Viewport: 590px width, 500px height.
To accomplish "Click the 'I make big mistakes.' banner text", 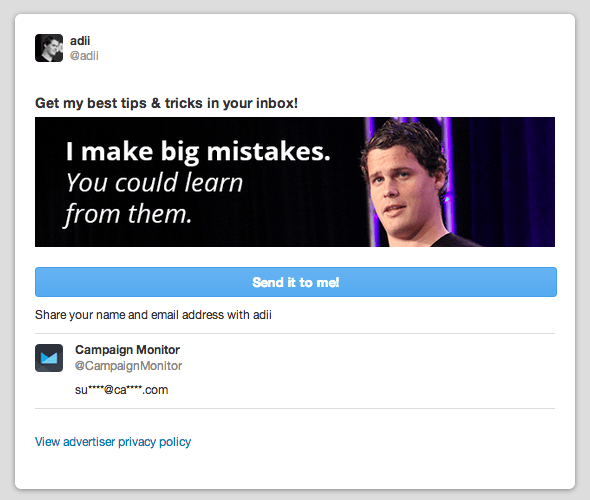I will coord(198,151).
